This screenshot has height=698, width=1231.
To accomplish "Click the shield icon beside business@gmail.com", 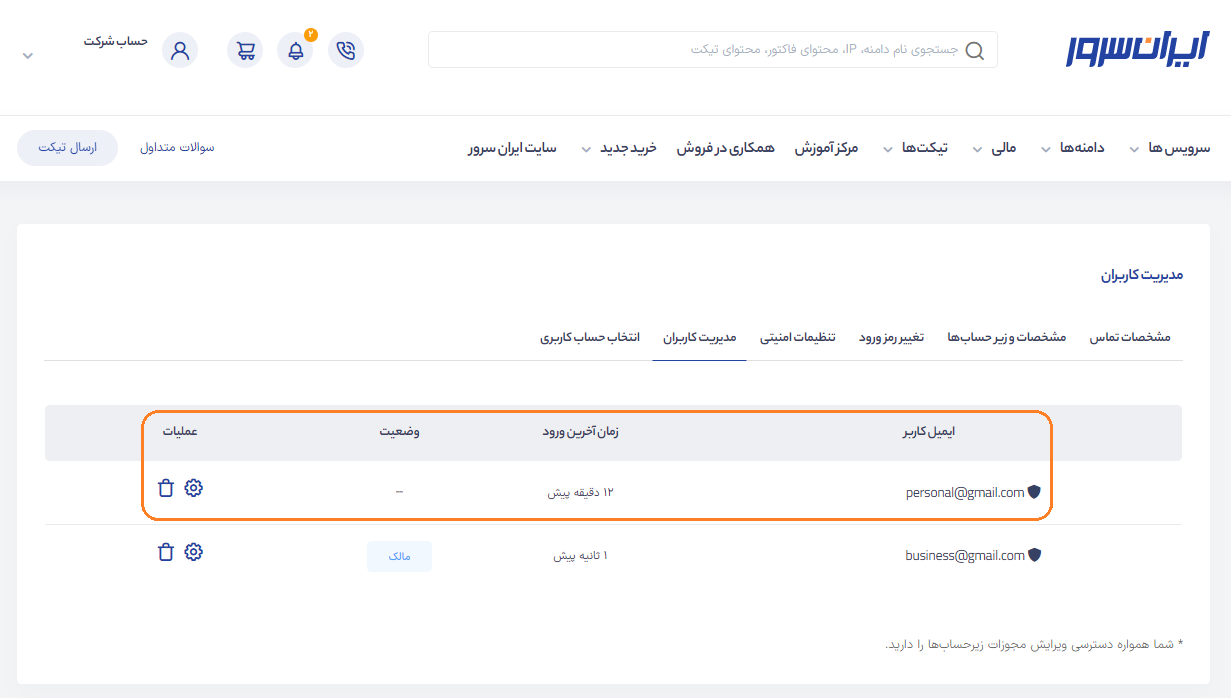I will click(1035, 555).
